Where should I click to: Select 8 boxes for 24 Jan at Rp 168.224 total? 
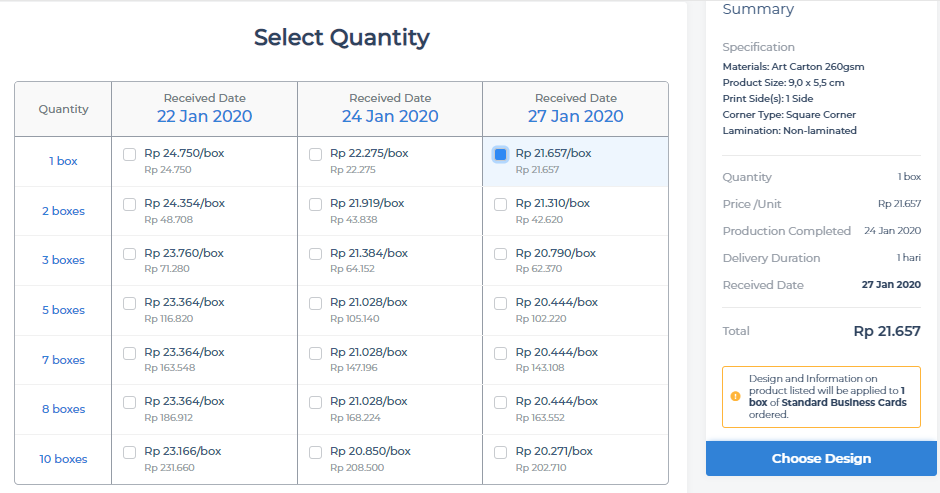pyautogui.click(x=316, y=402)
